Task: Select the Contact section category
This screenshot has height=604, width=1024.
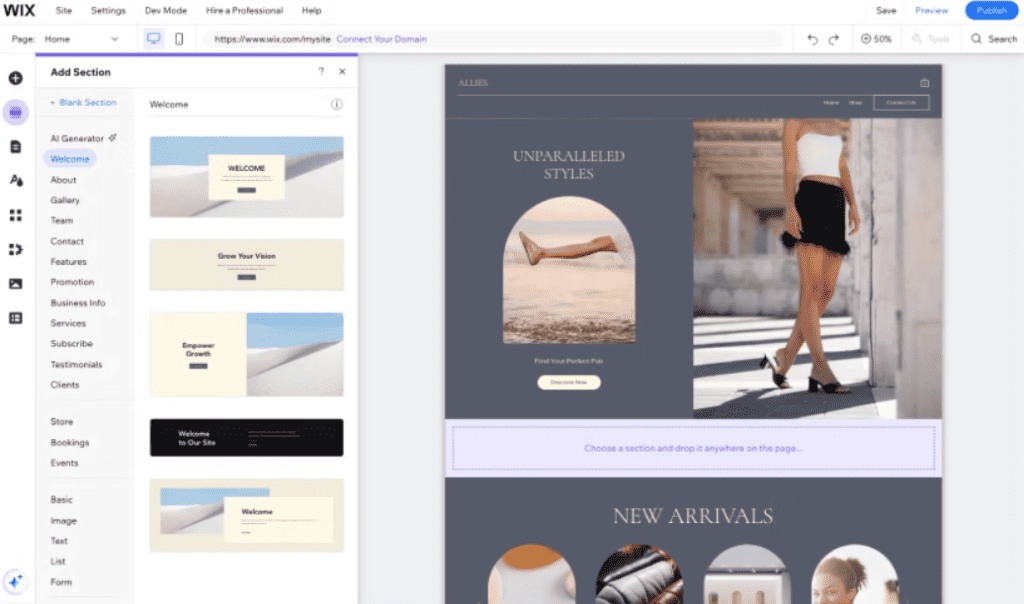Action: tap(67, 242)
